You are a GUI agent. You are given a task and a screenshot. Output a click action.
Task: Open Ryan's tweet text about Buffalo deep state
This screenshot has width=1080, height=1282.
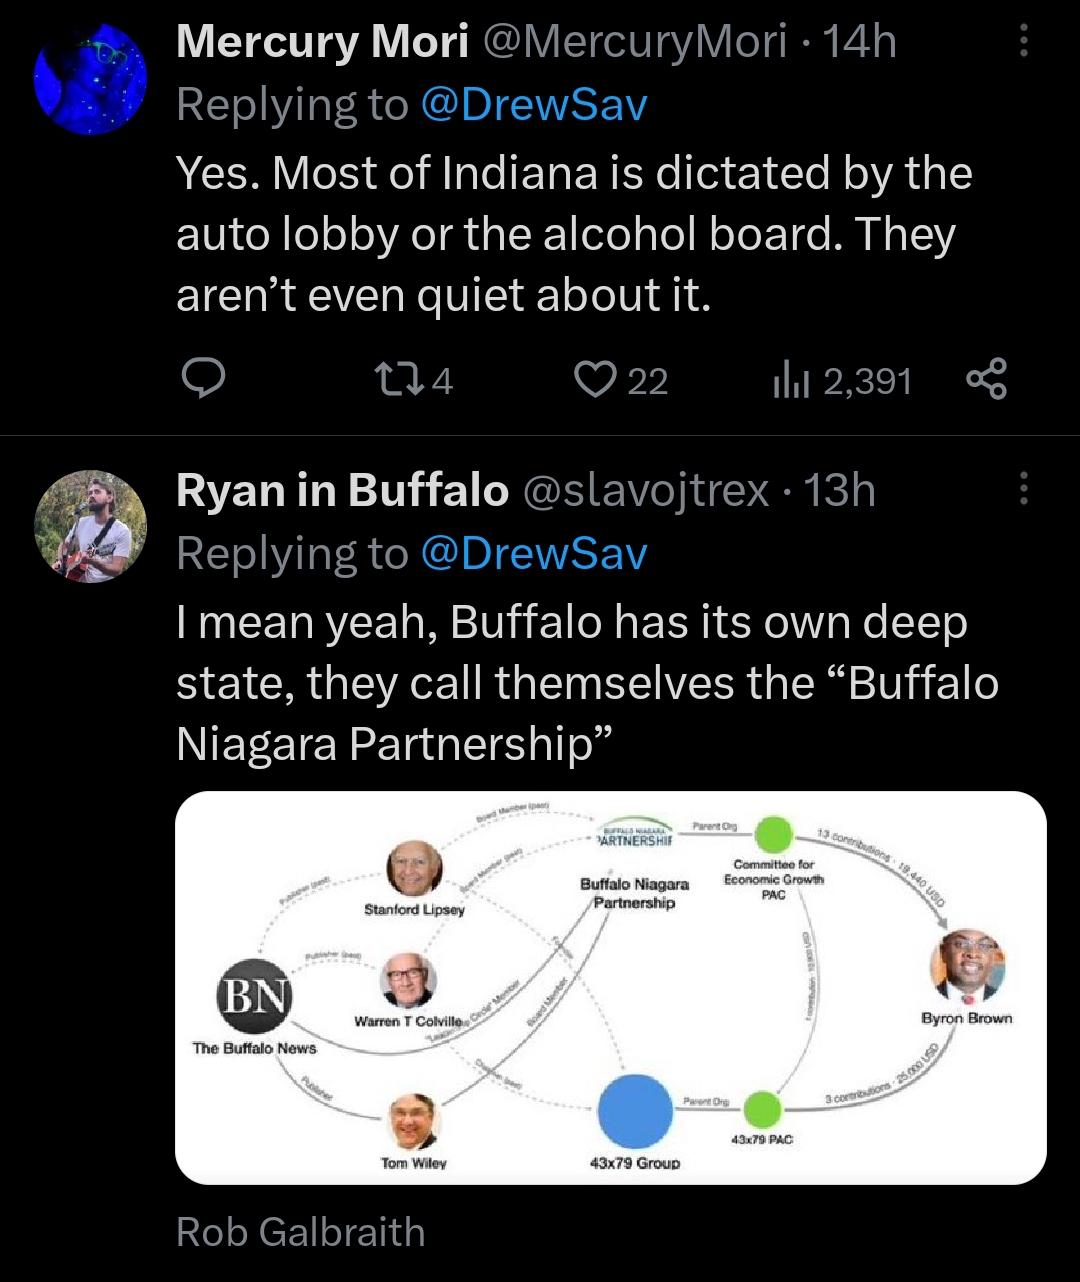coord(587,683)
